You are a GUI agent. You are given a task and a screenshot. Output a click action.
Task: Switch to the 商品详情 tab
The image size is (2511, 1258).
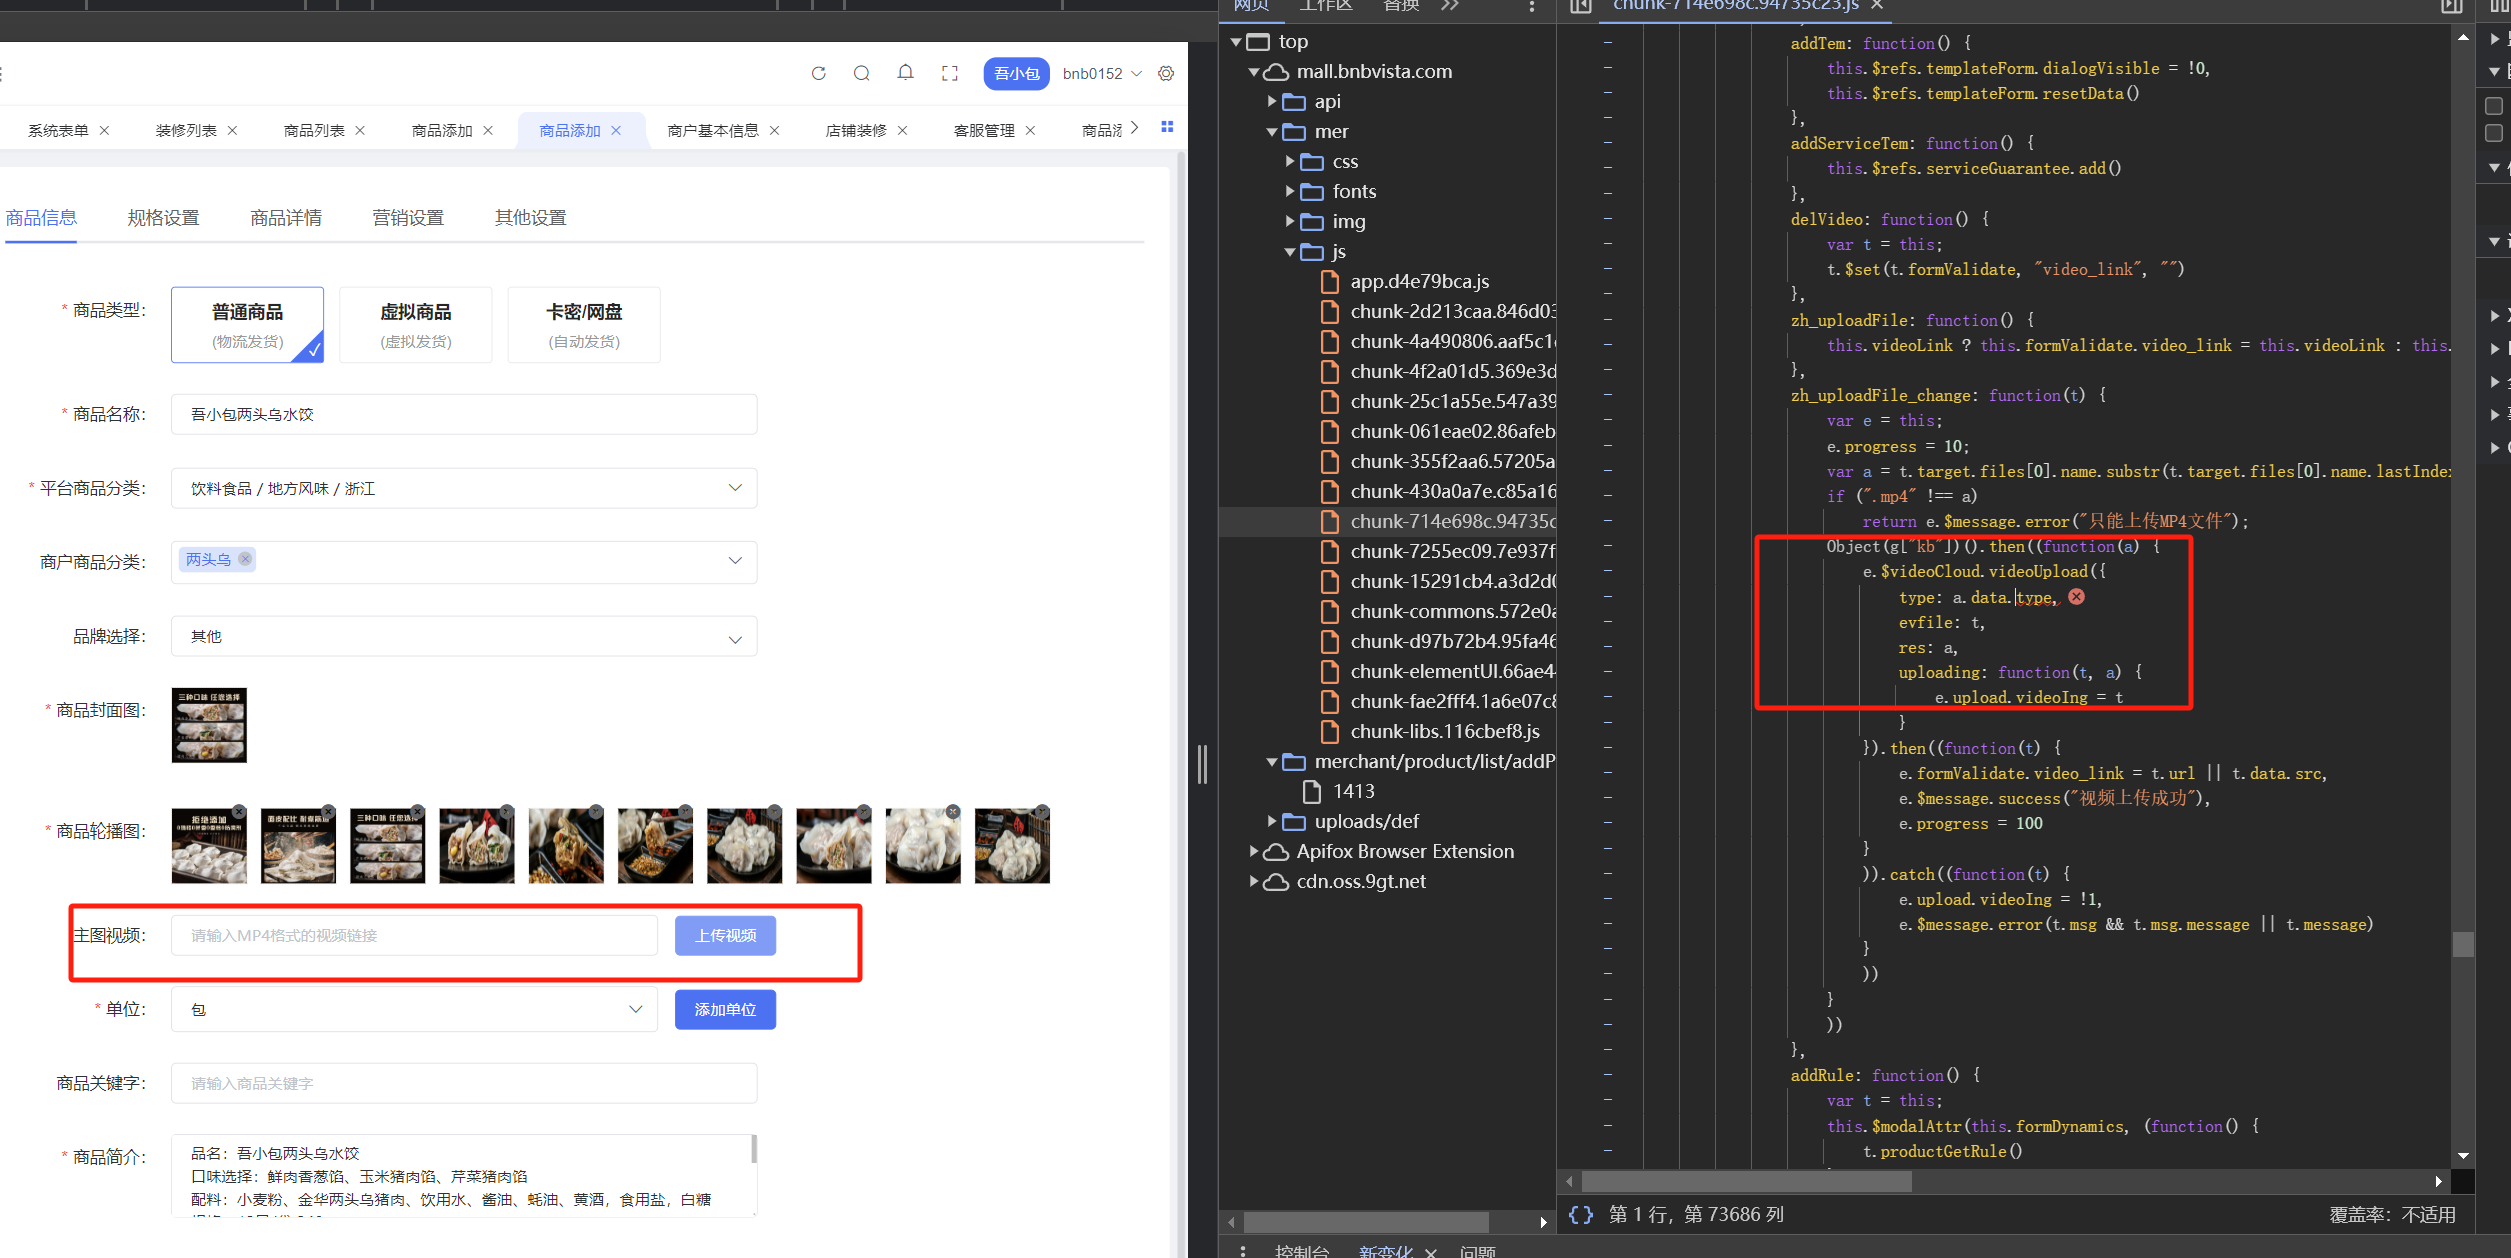click(x=286, y=218)
